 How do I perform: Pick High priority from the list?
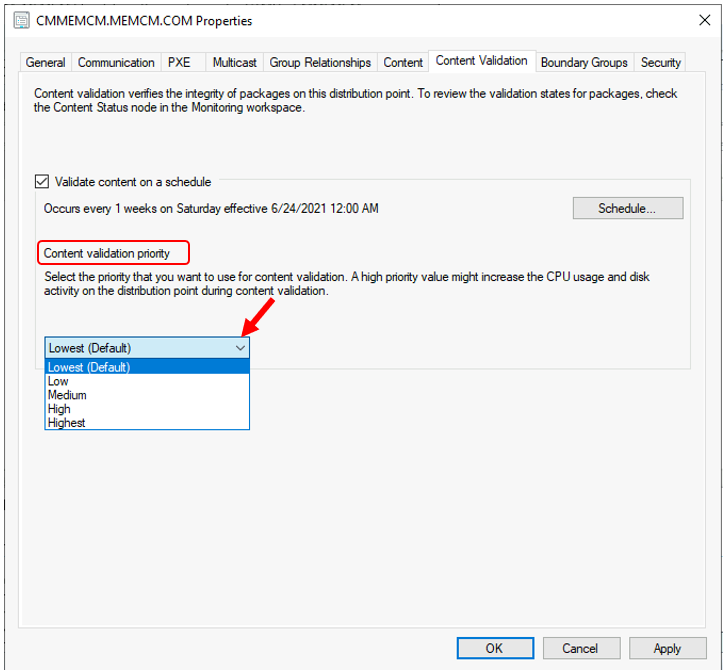pyautogui.click(x=147, y=409)
